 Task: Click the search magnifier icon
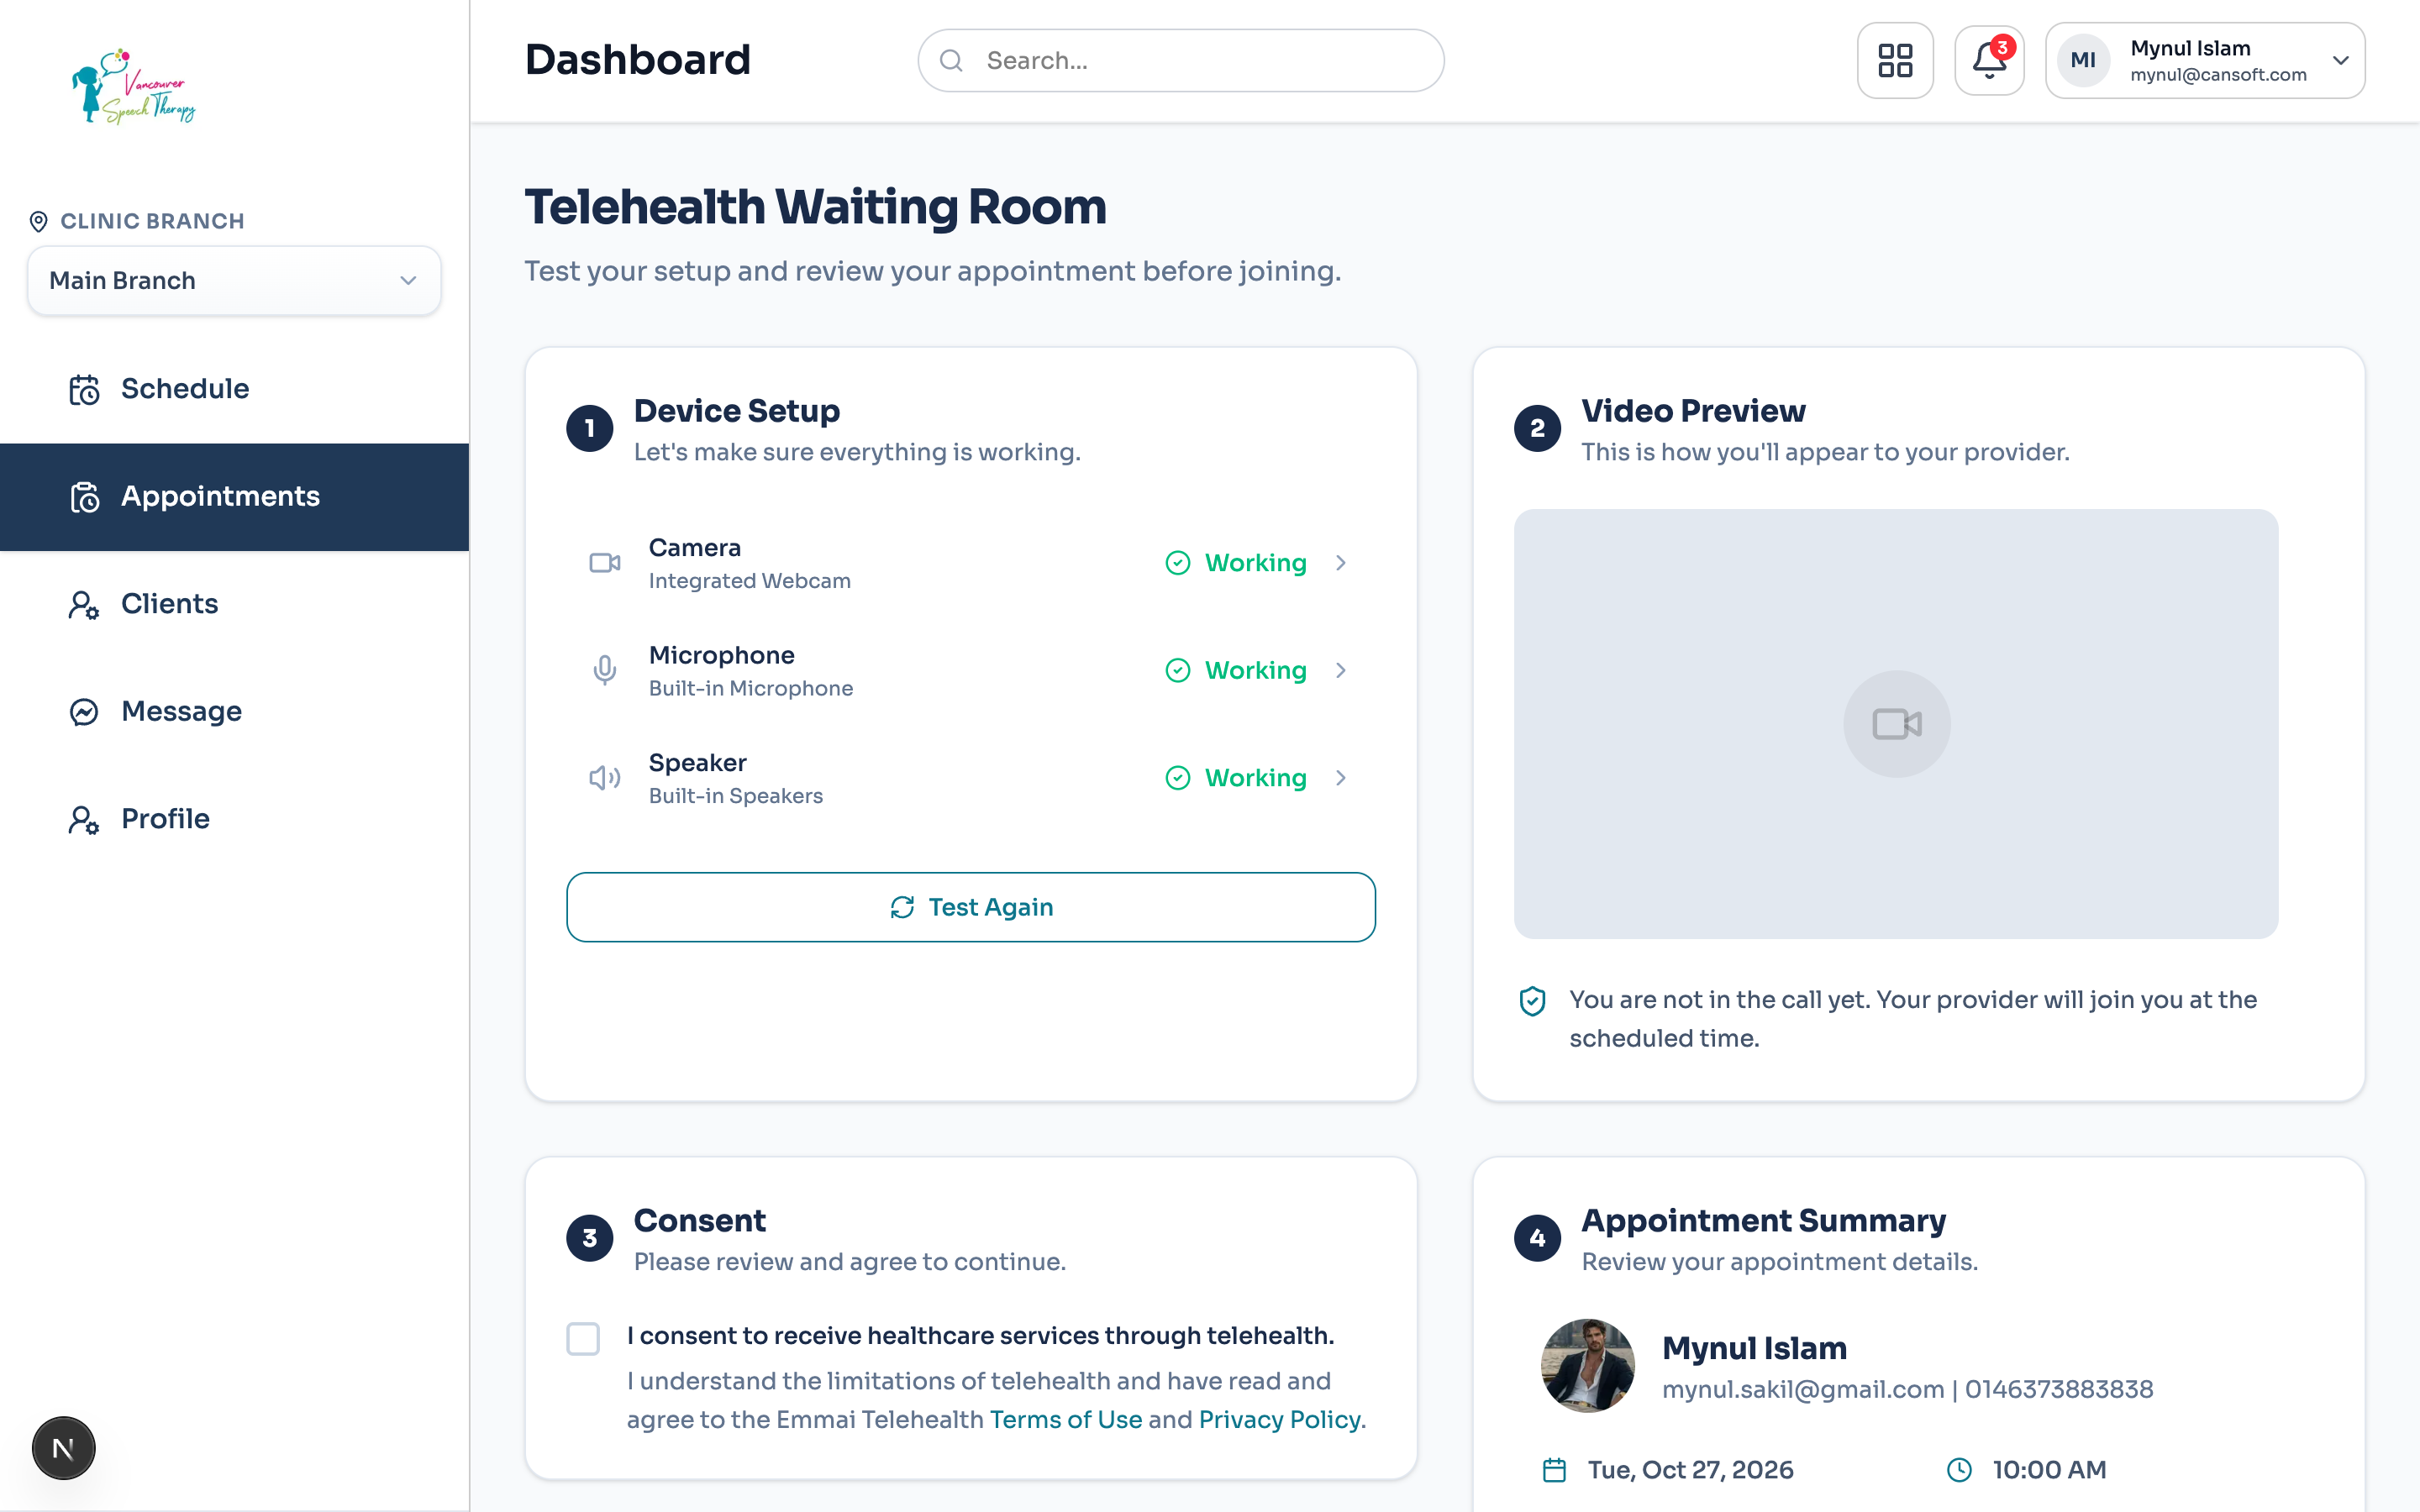click(951, 60)
